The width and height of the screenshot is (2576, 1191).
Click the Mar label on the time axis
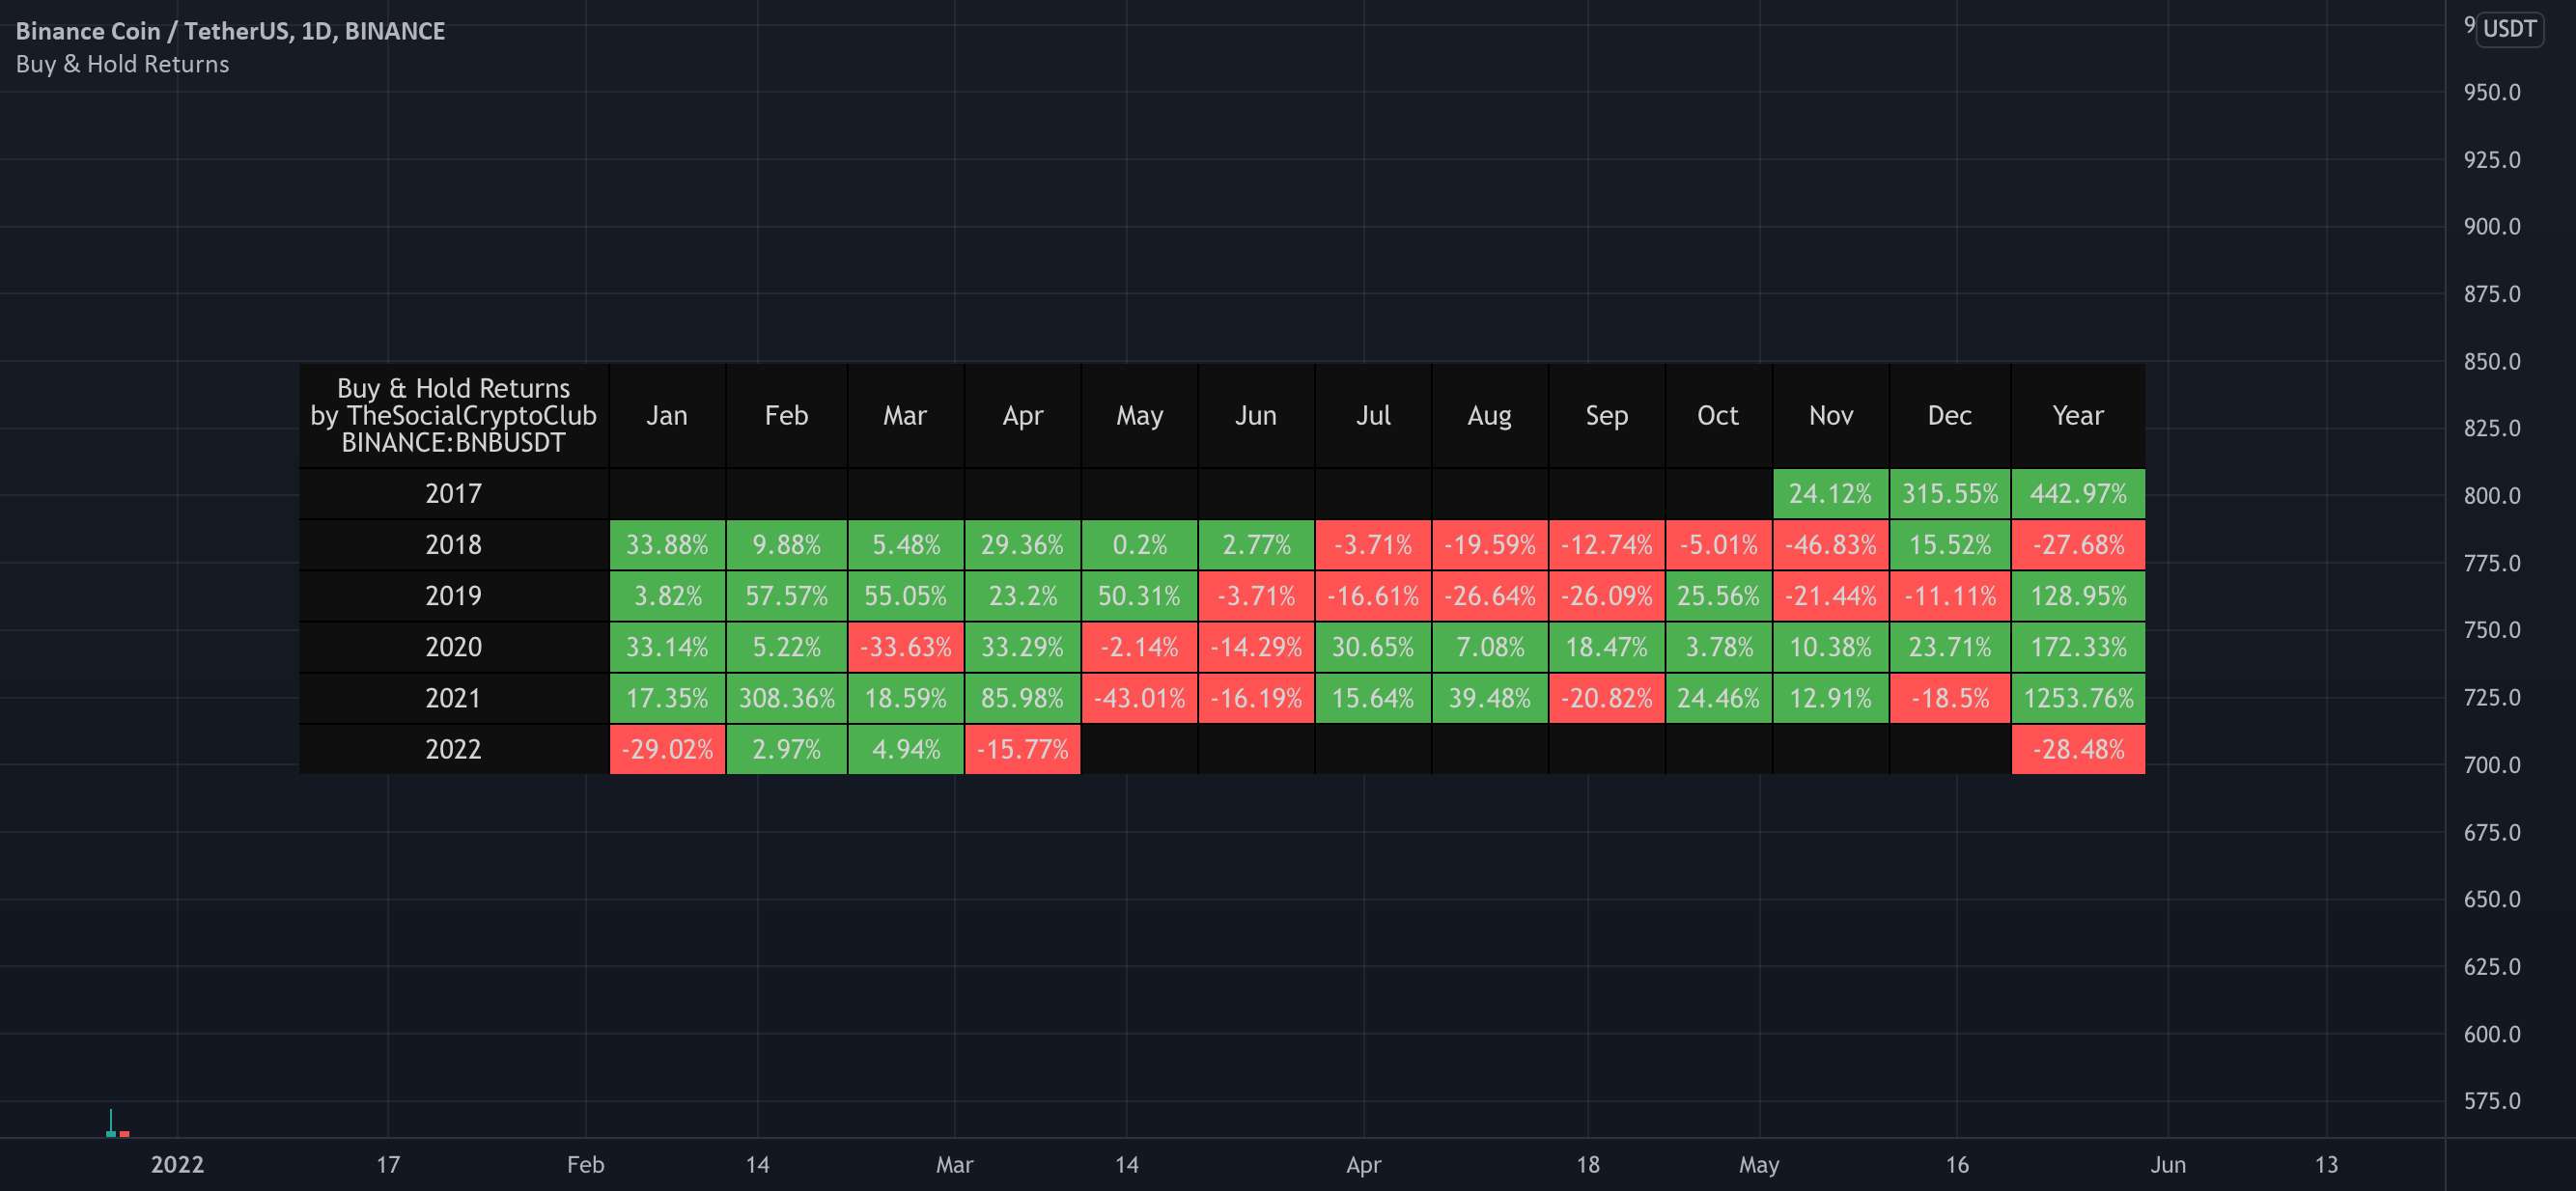tap(954, 1165)
